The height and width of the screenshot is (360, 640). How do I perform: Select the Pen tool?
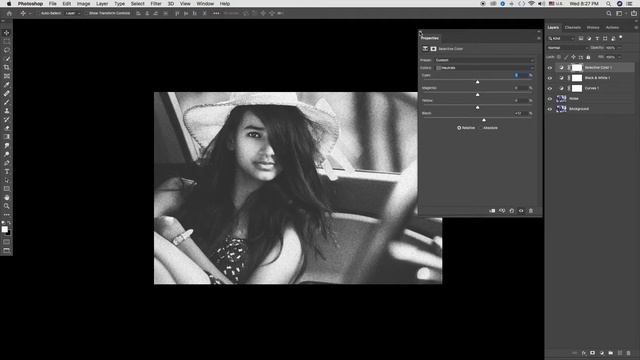[7, 163]
